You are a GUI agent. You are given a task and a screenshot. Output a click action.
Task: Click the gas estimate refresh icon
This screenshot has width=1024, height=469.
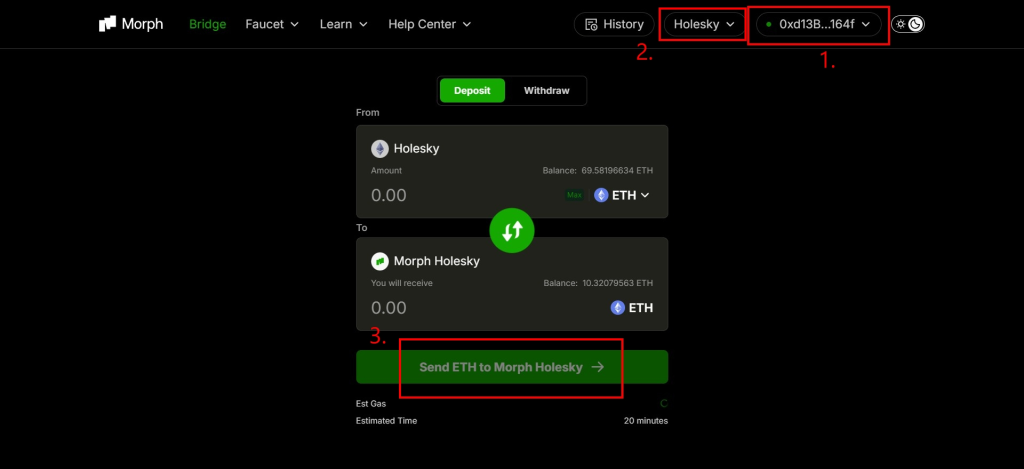tap(663, 404)
